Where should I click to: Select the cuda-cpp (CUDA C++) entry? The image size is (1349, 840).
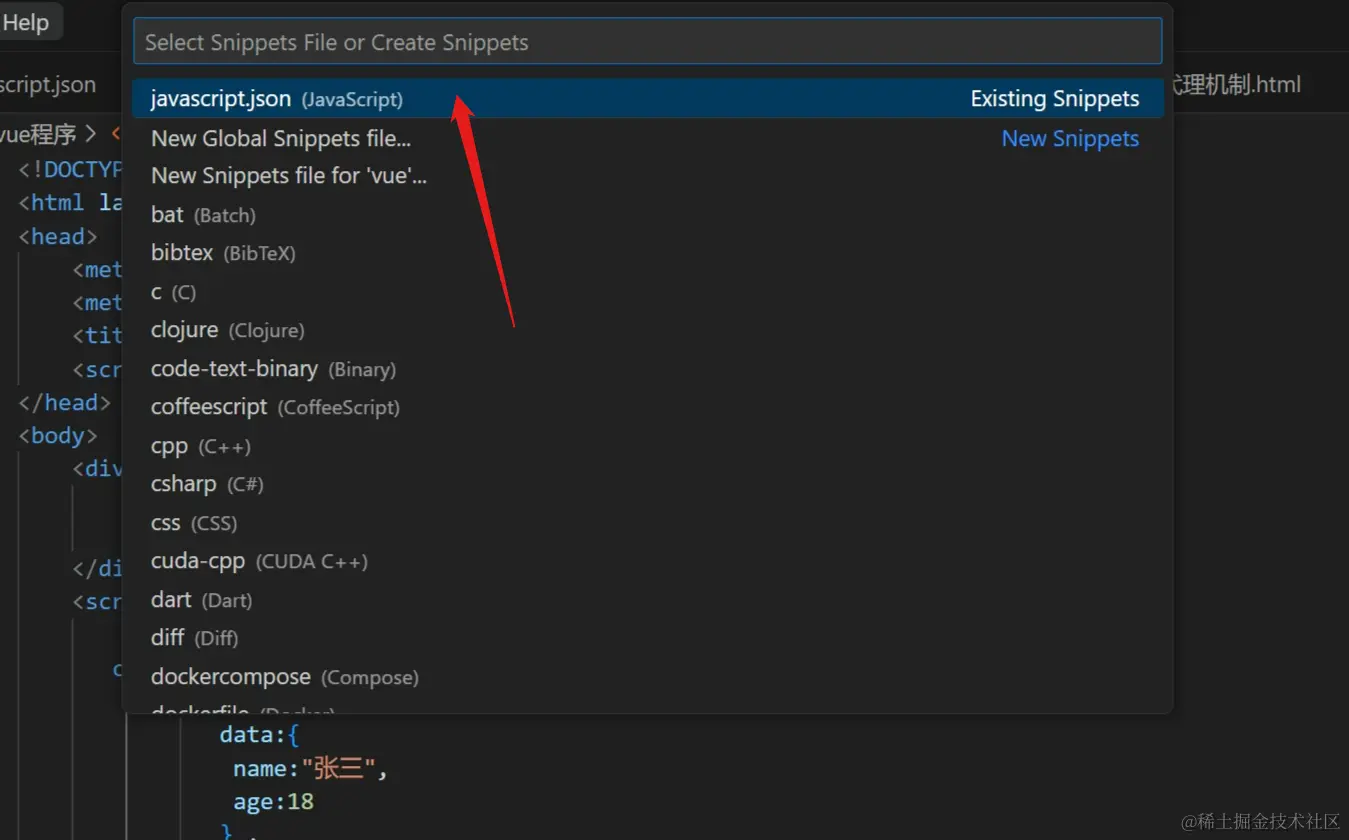coord(647,561)
